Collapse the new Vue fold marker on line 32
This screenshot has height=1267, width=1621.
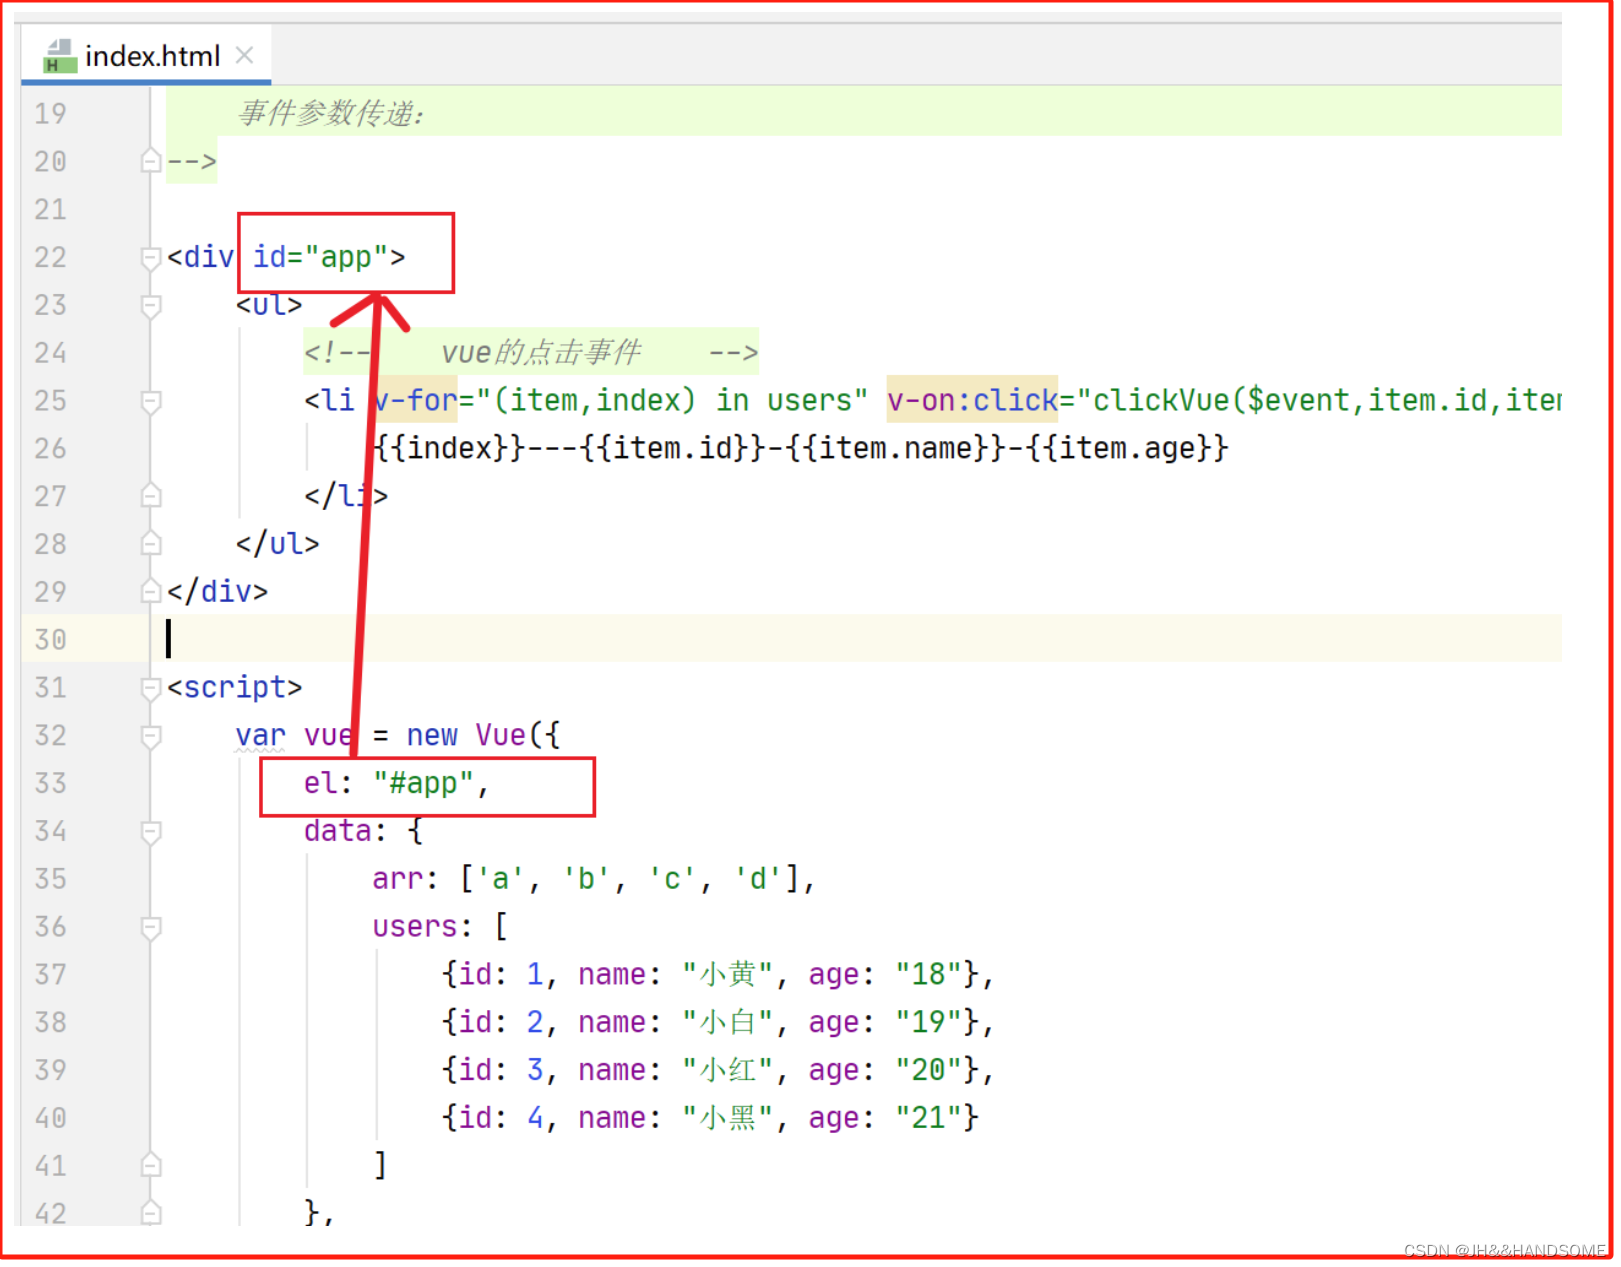coord(151,737)
